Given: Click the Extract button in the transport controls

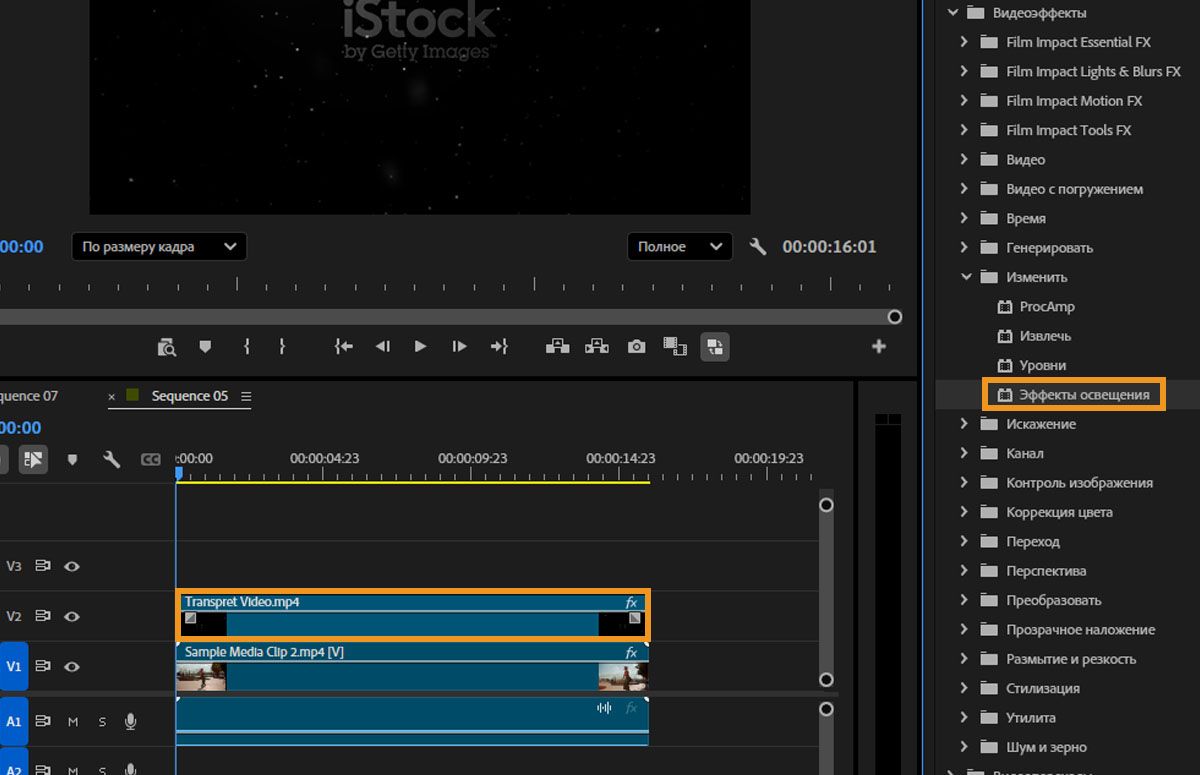Looking at the screenshot, I should [x=597, y=347].
